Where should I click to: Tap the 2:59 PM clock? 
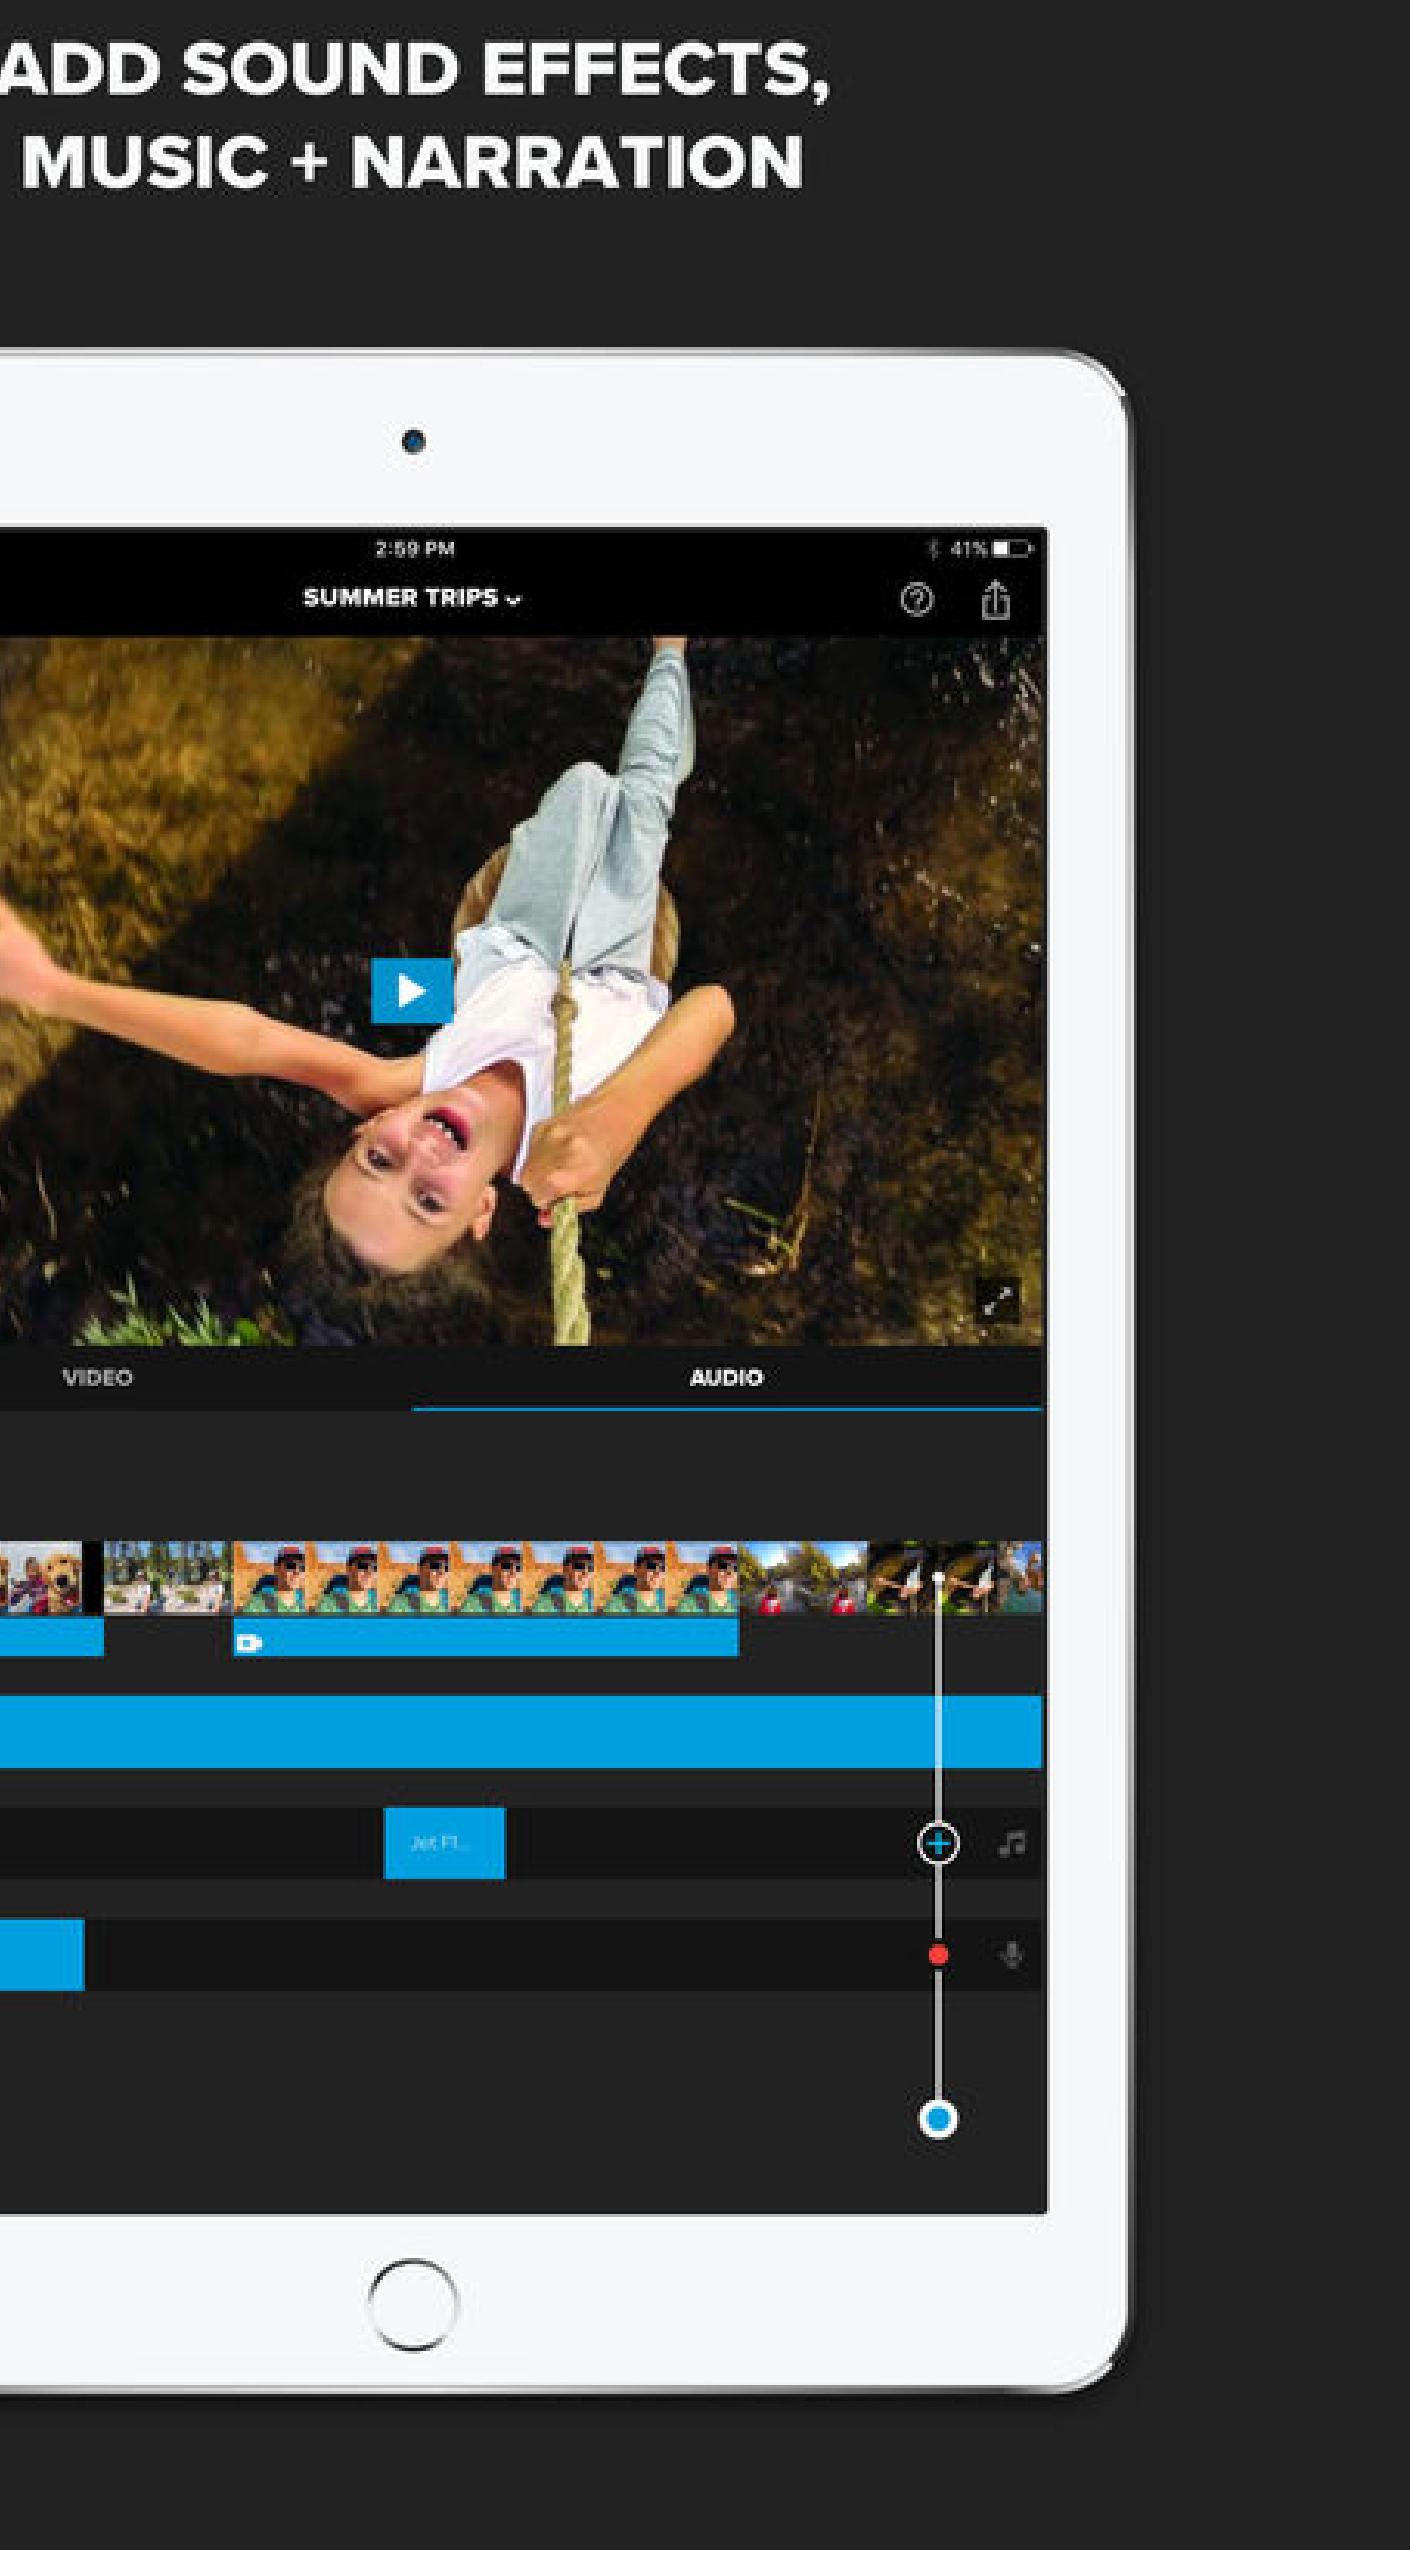click(415, 548)
